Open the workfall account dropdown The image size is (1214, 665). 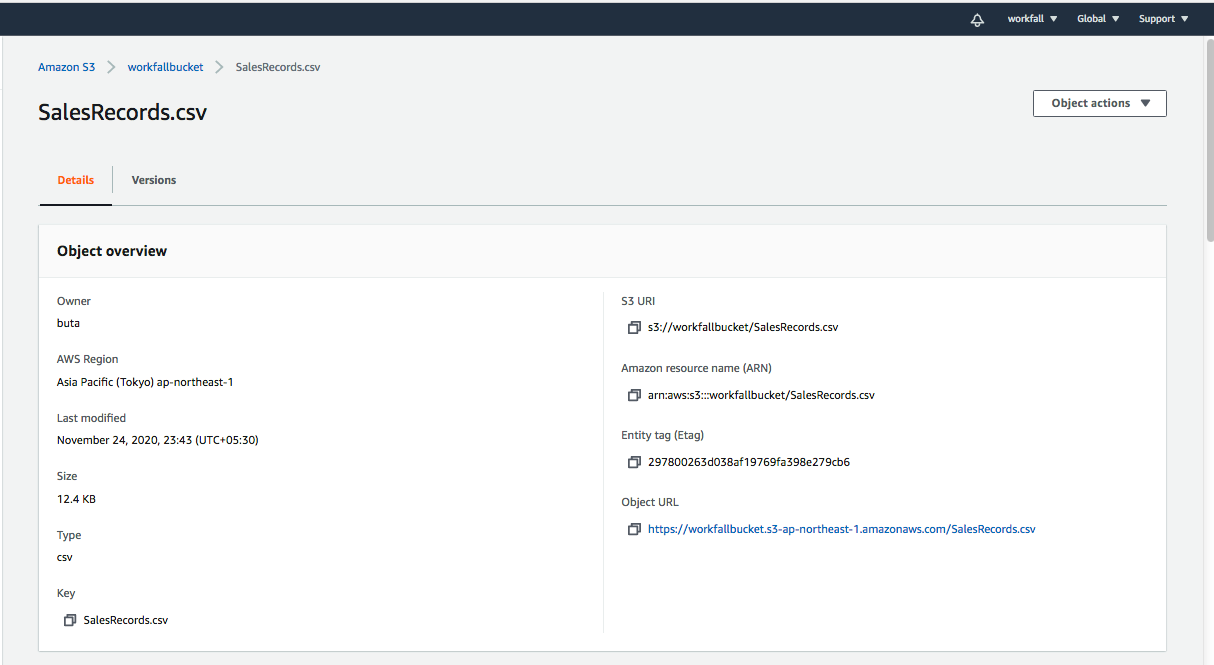point(1032,19)
